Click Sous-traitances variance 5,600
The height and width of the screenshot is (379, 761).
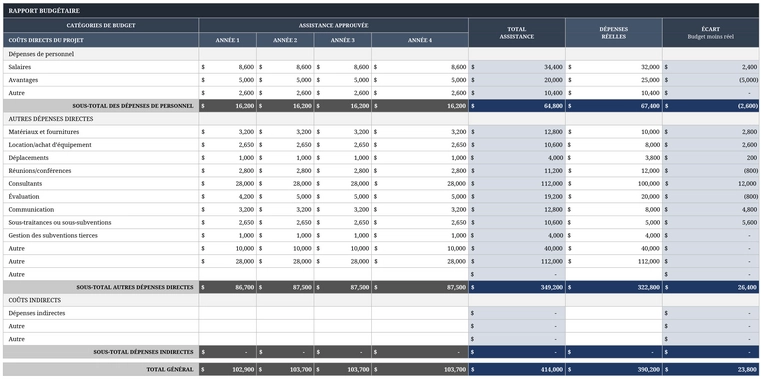coord(710,222)
